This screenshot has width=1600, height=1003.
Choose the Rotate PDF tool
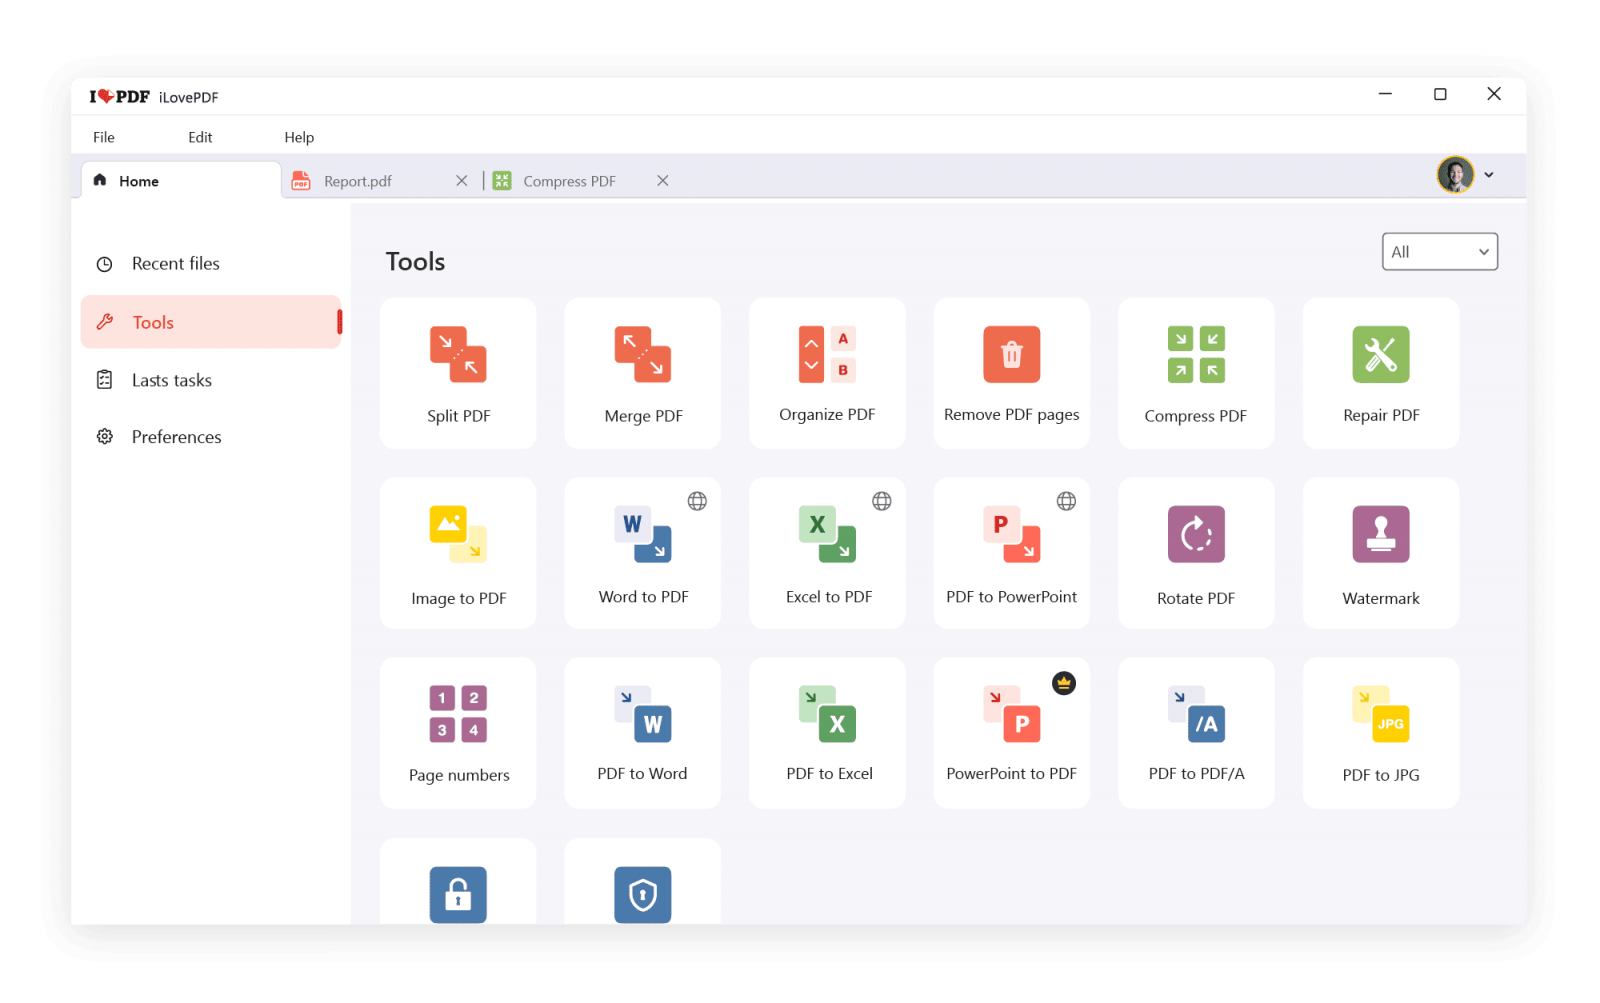point(1196,553)
